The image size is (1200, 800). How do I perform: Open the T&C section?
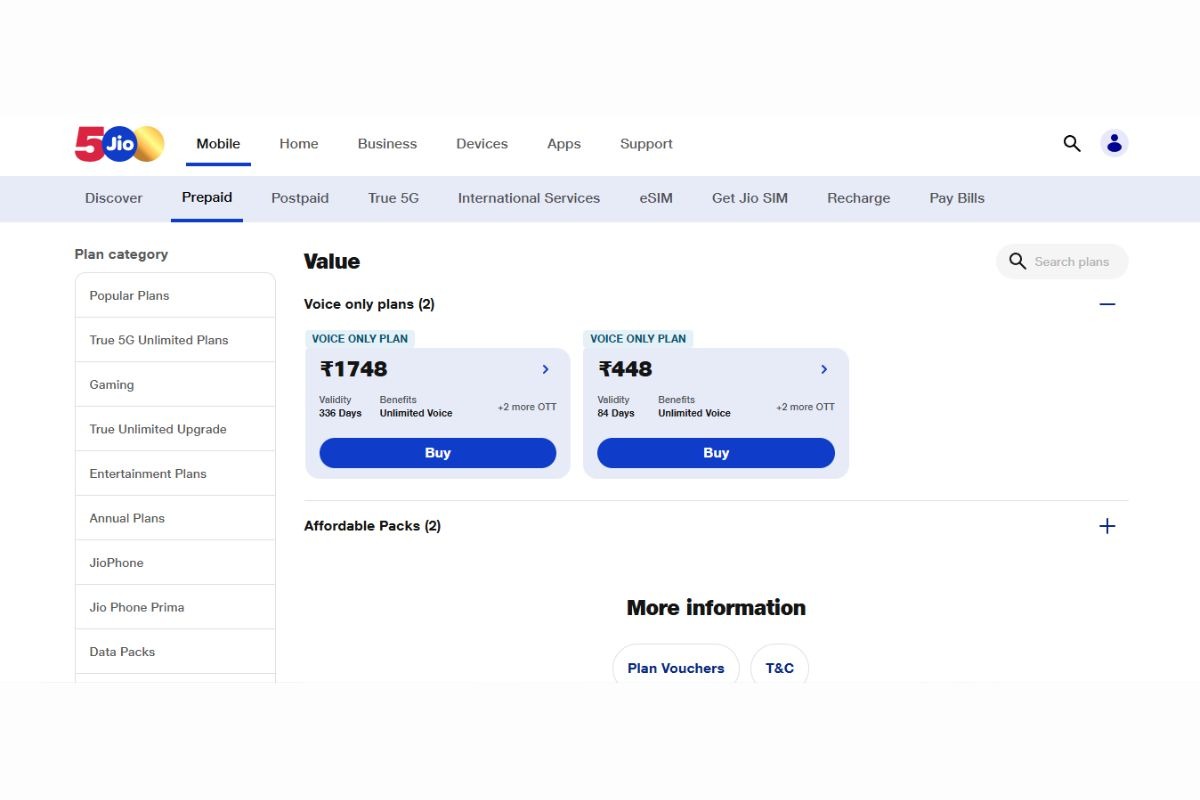(779, 667)
